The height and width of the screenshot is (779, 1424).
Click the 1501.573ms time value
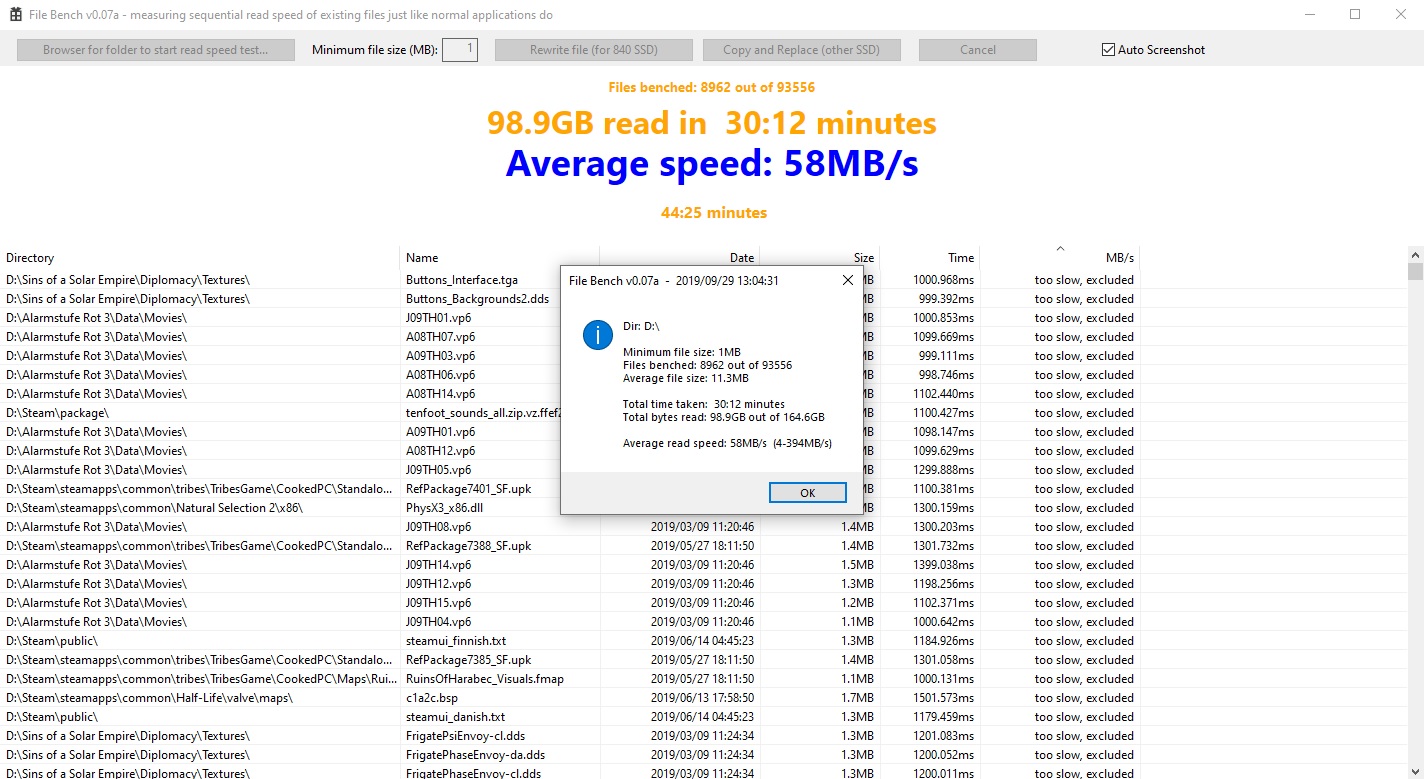click(x=943, y=698)
